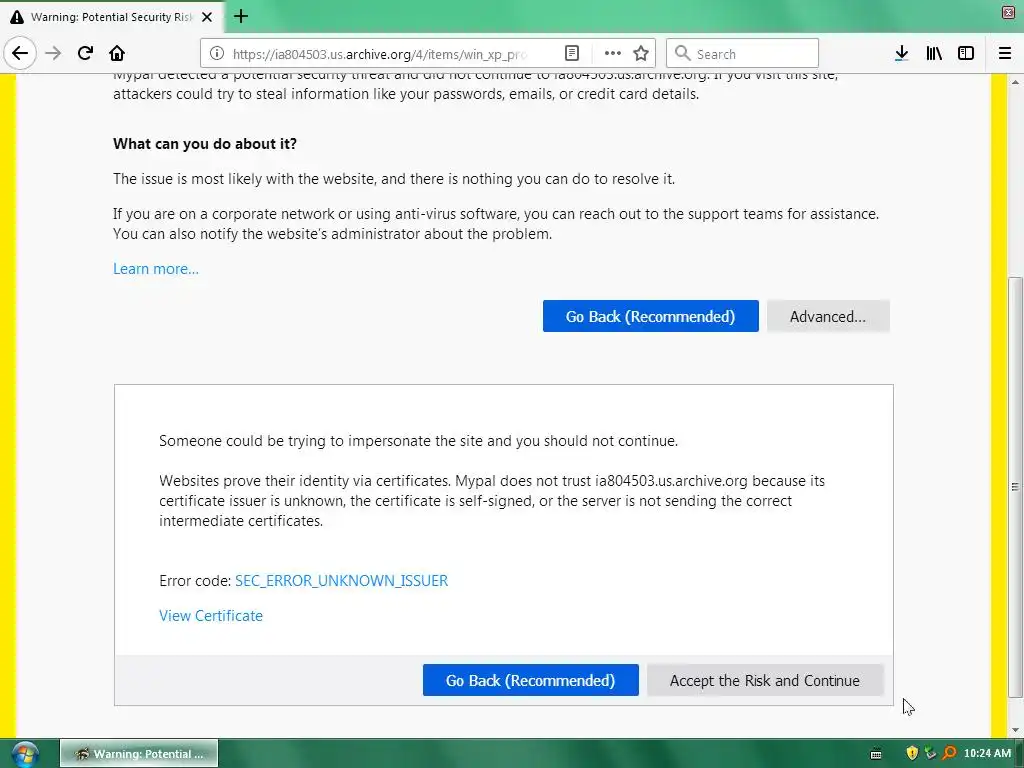Open the View Certificate link
This screenshot has width=1024, height=768.
point(211,616)
